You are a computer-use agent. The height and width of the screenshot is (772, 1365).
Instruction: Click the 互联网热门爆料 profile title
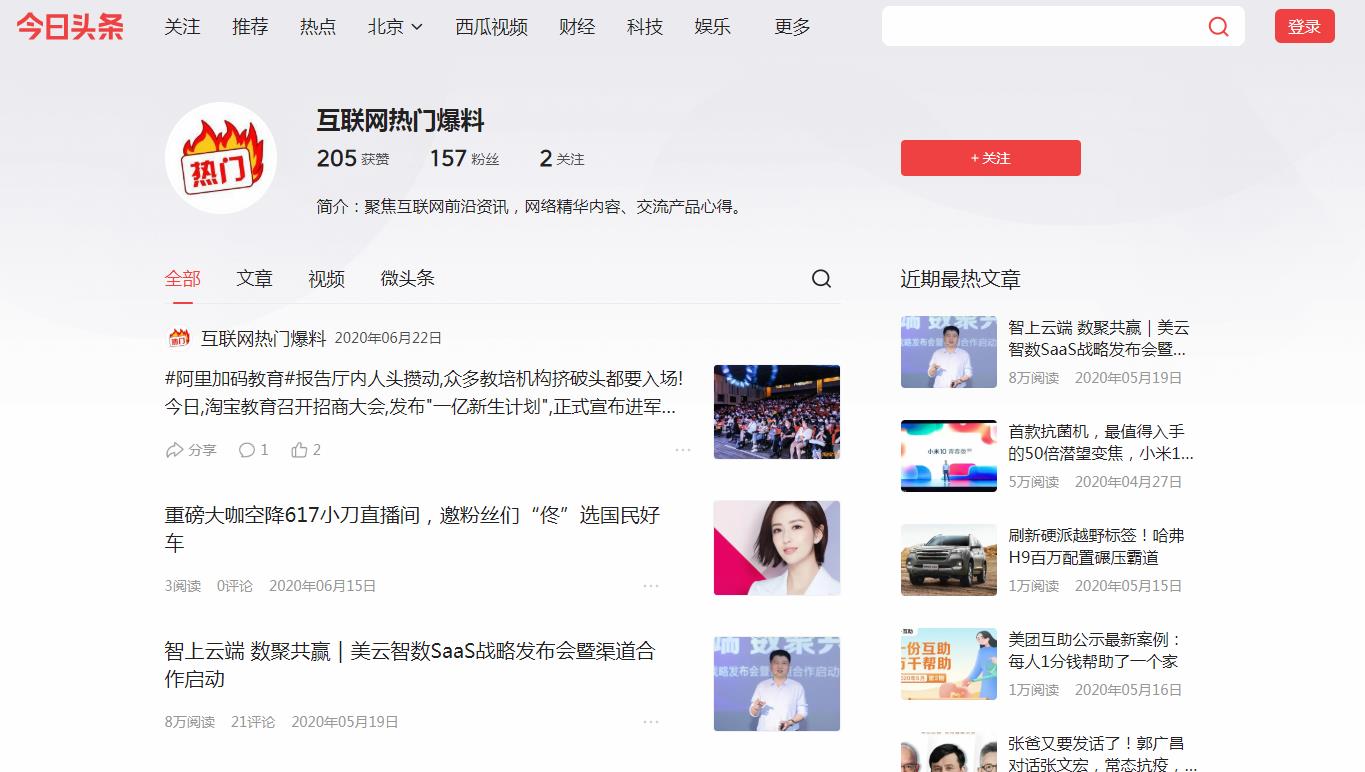tap(401, 121)
